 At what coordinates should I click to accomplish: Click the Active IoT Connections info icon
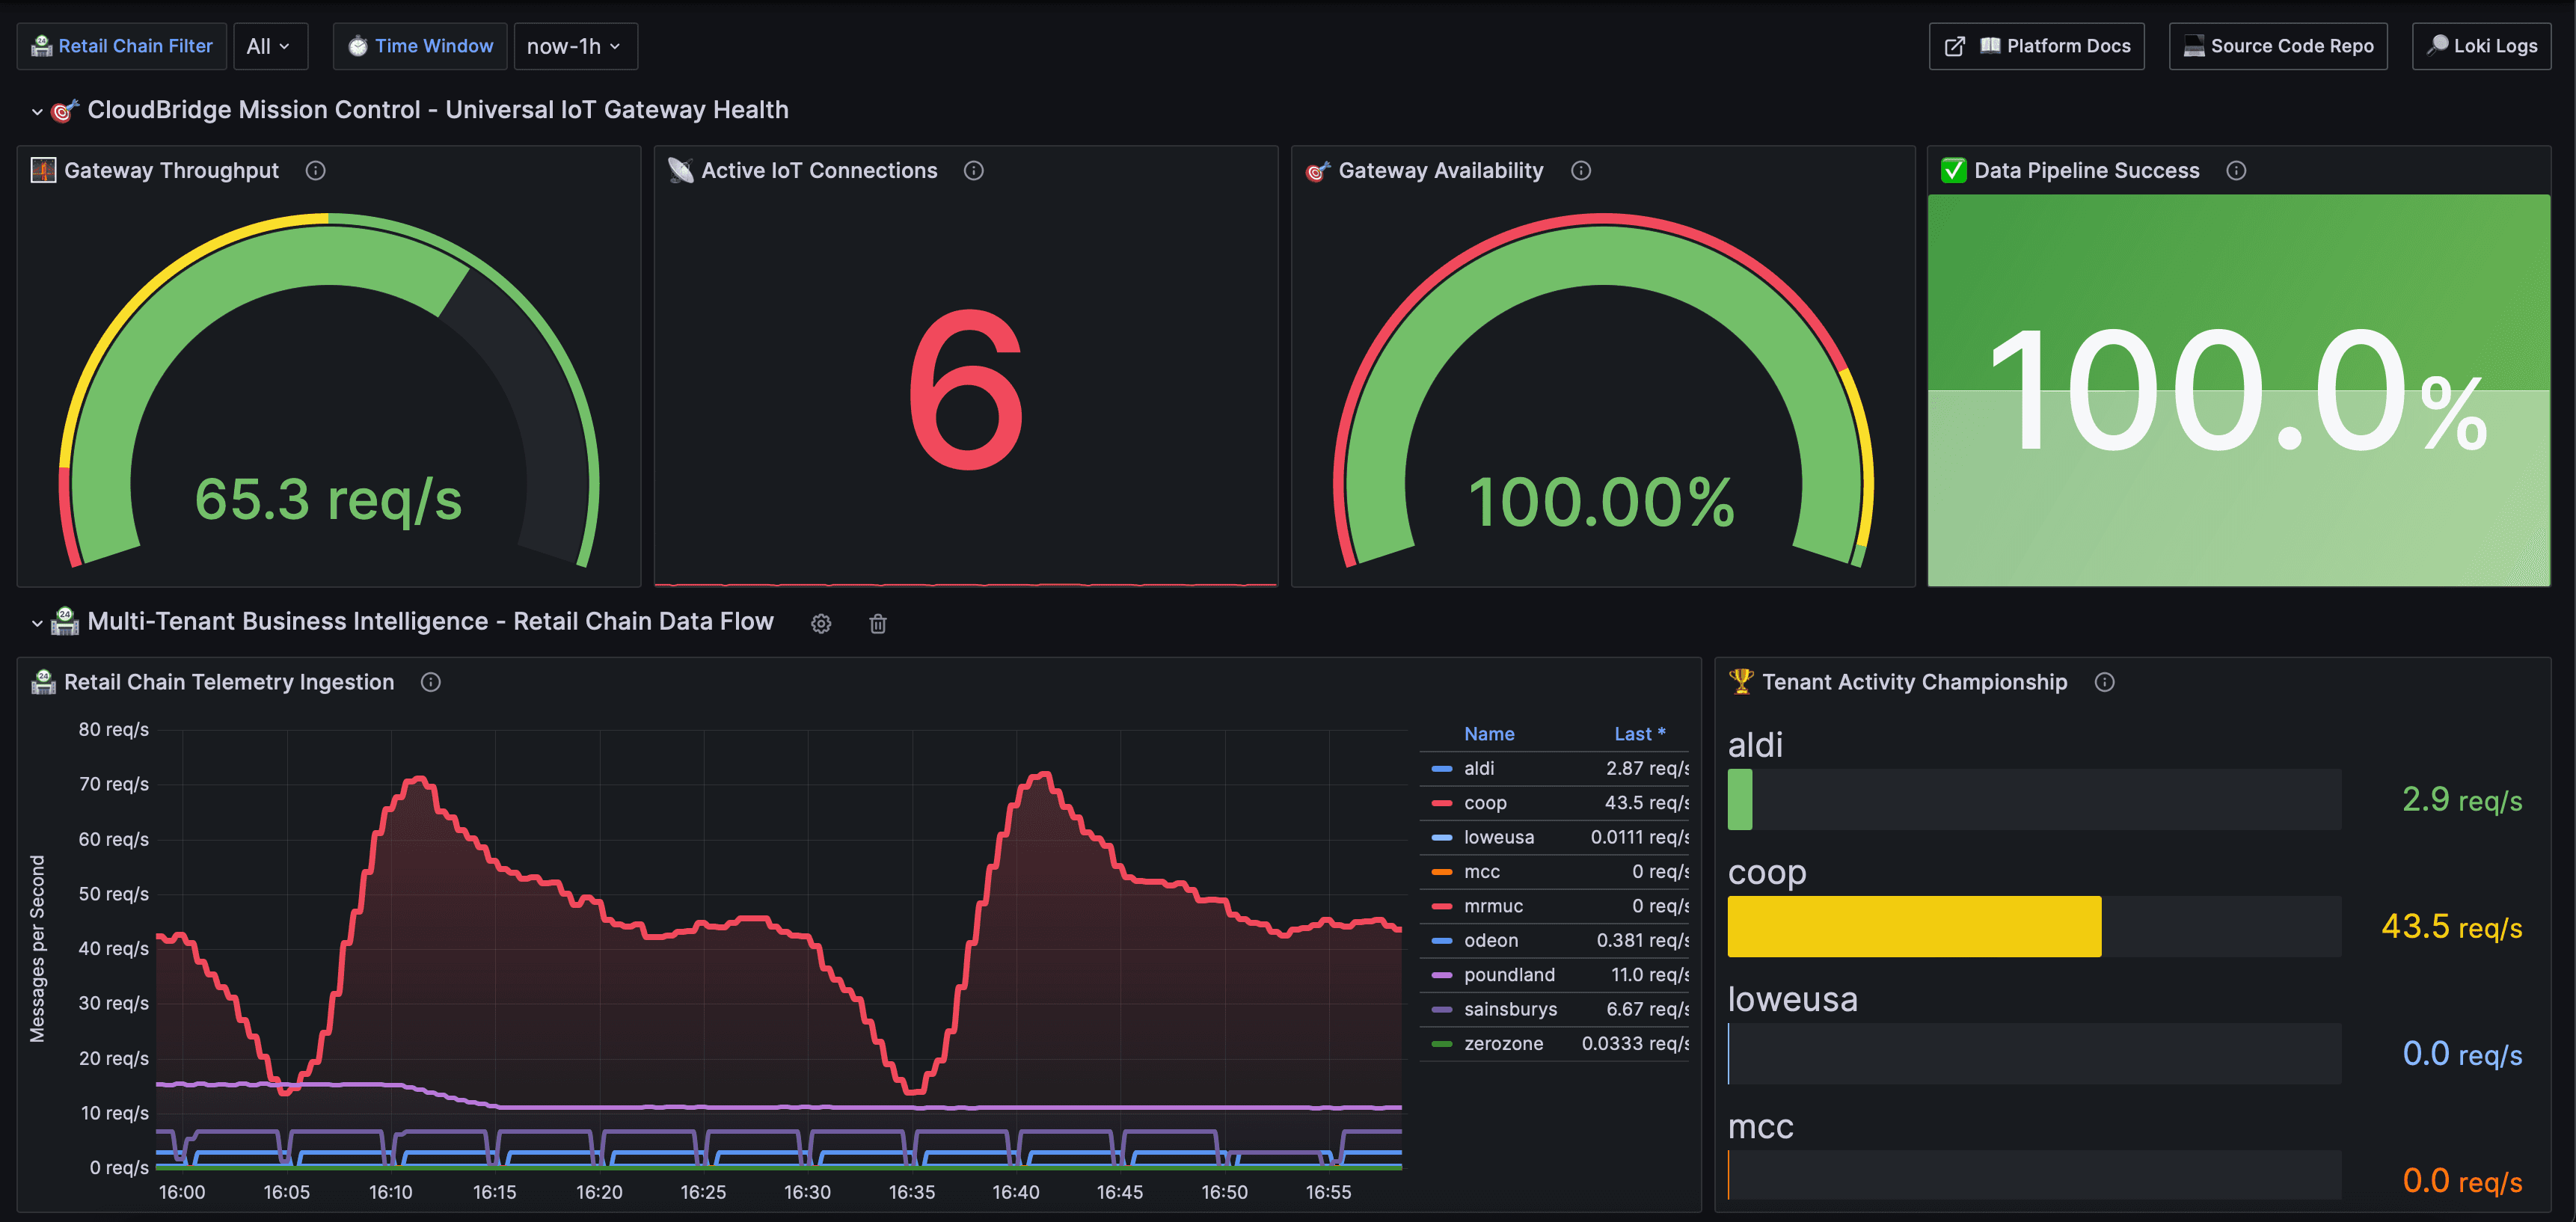tap(973, 170)
